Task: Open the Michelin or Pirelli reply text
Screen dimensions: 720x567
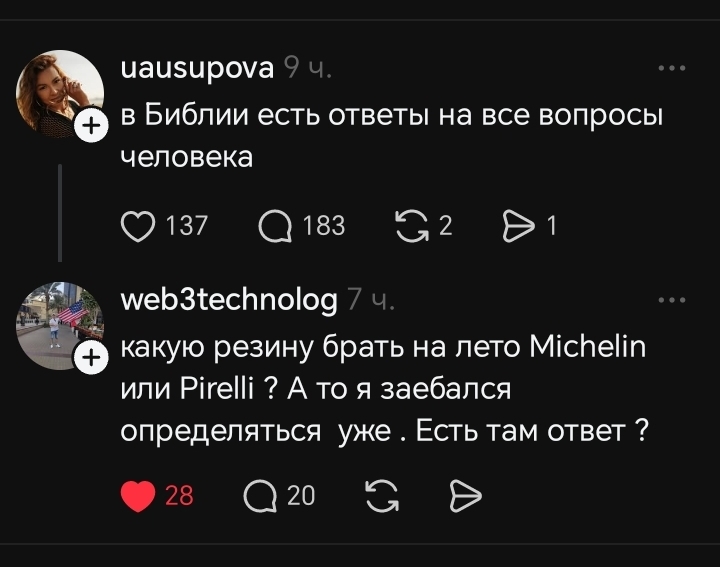Action: pyautogui.click(x=385, y=390)
